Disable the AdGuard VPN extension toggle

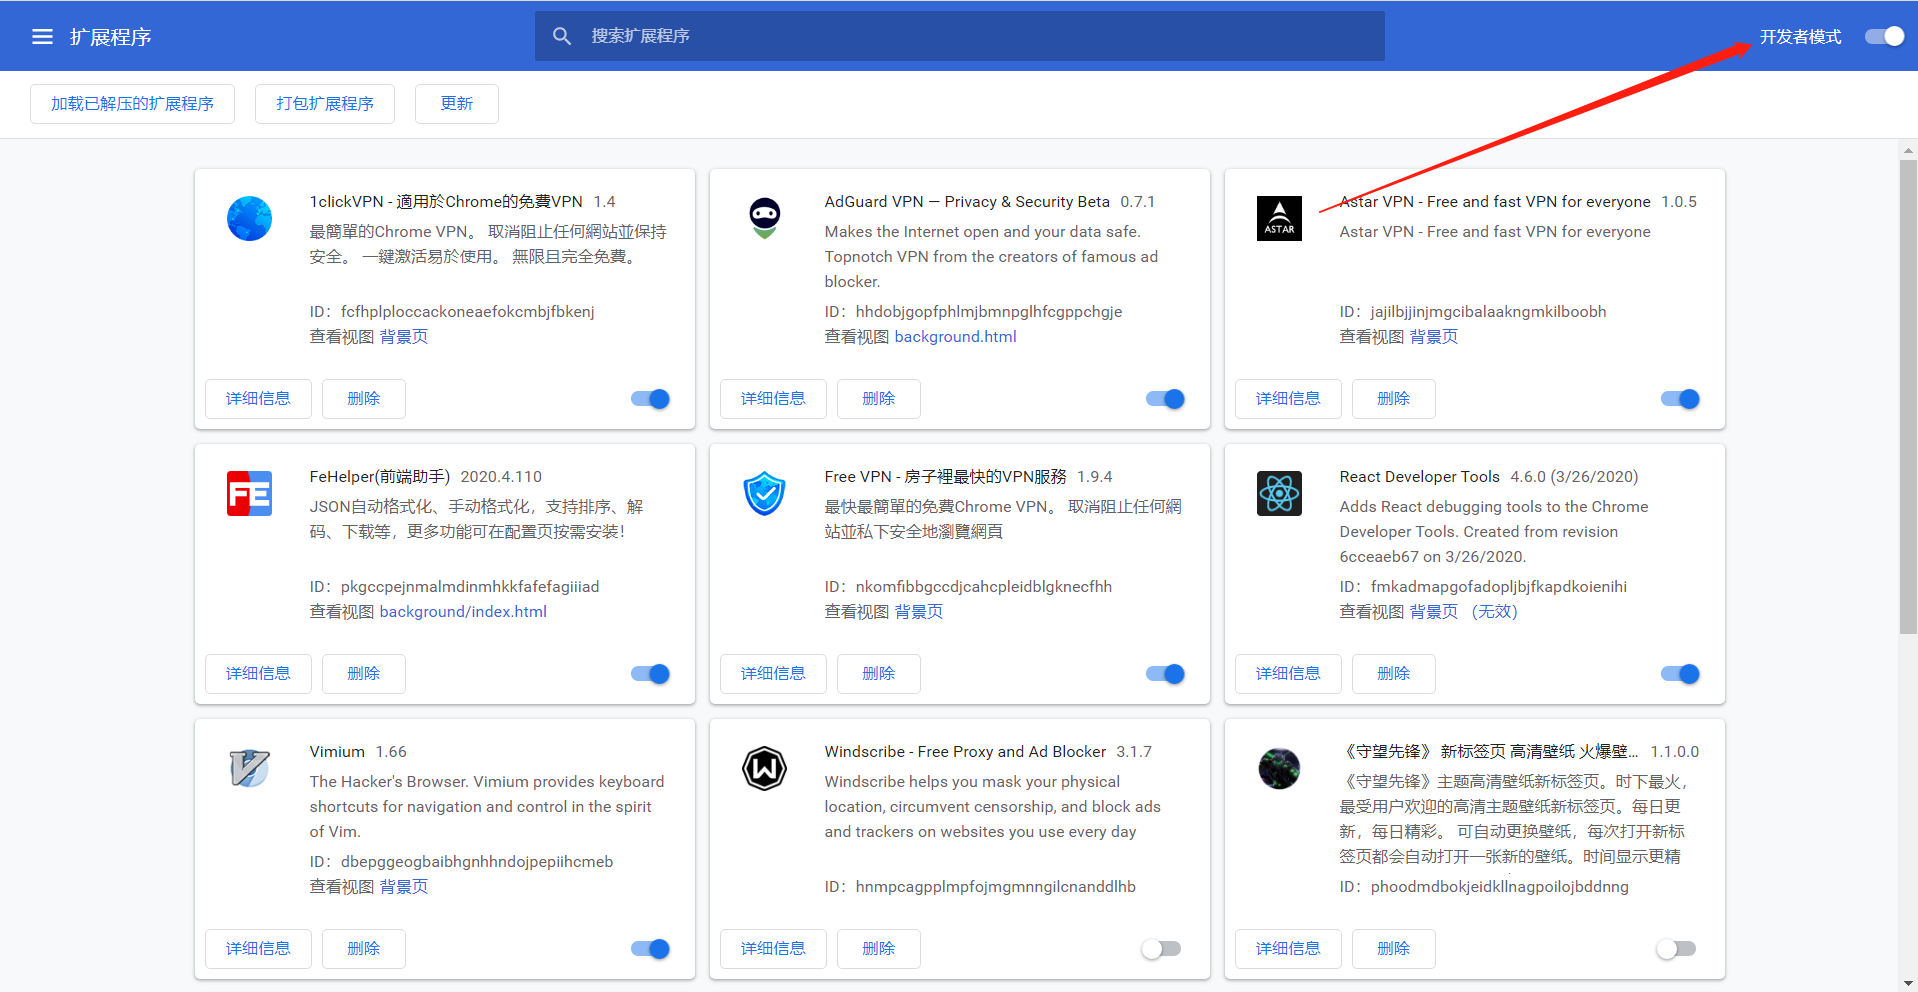click(1166, 399)
